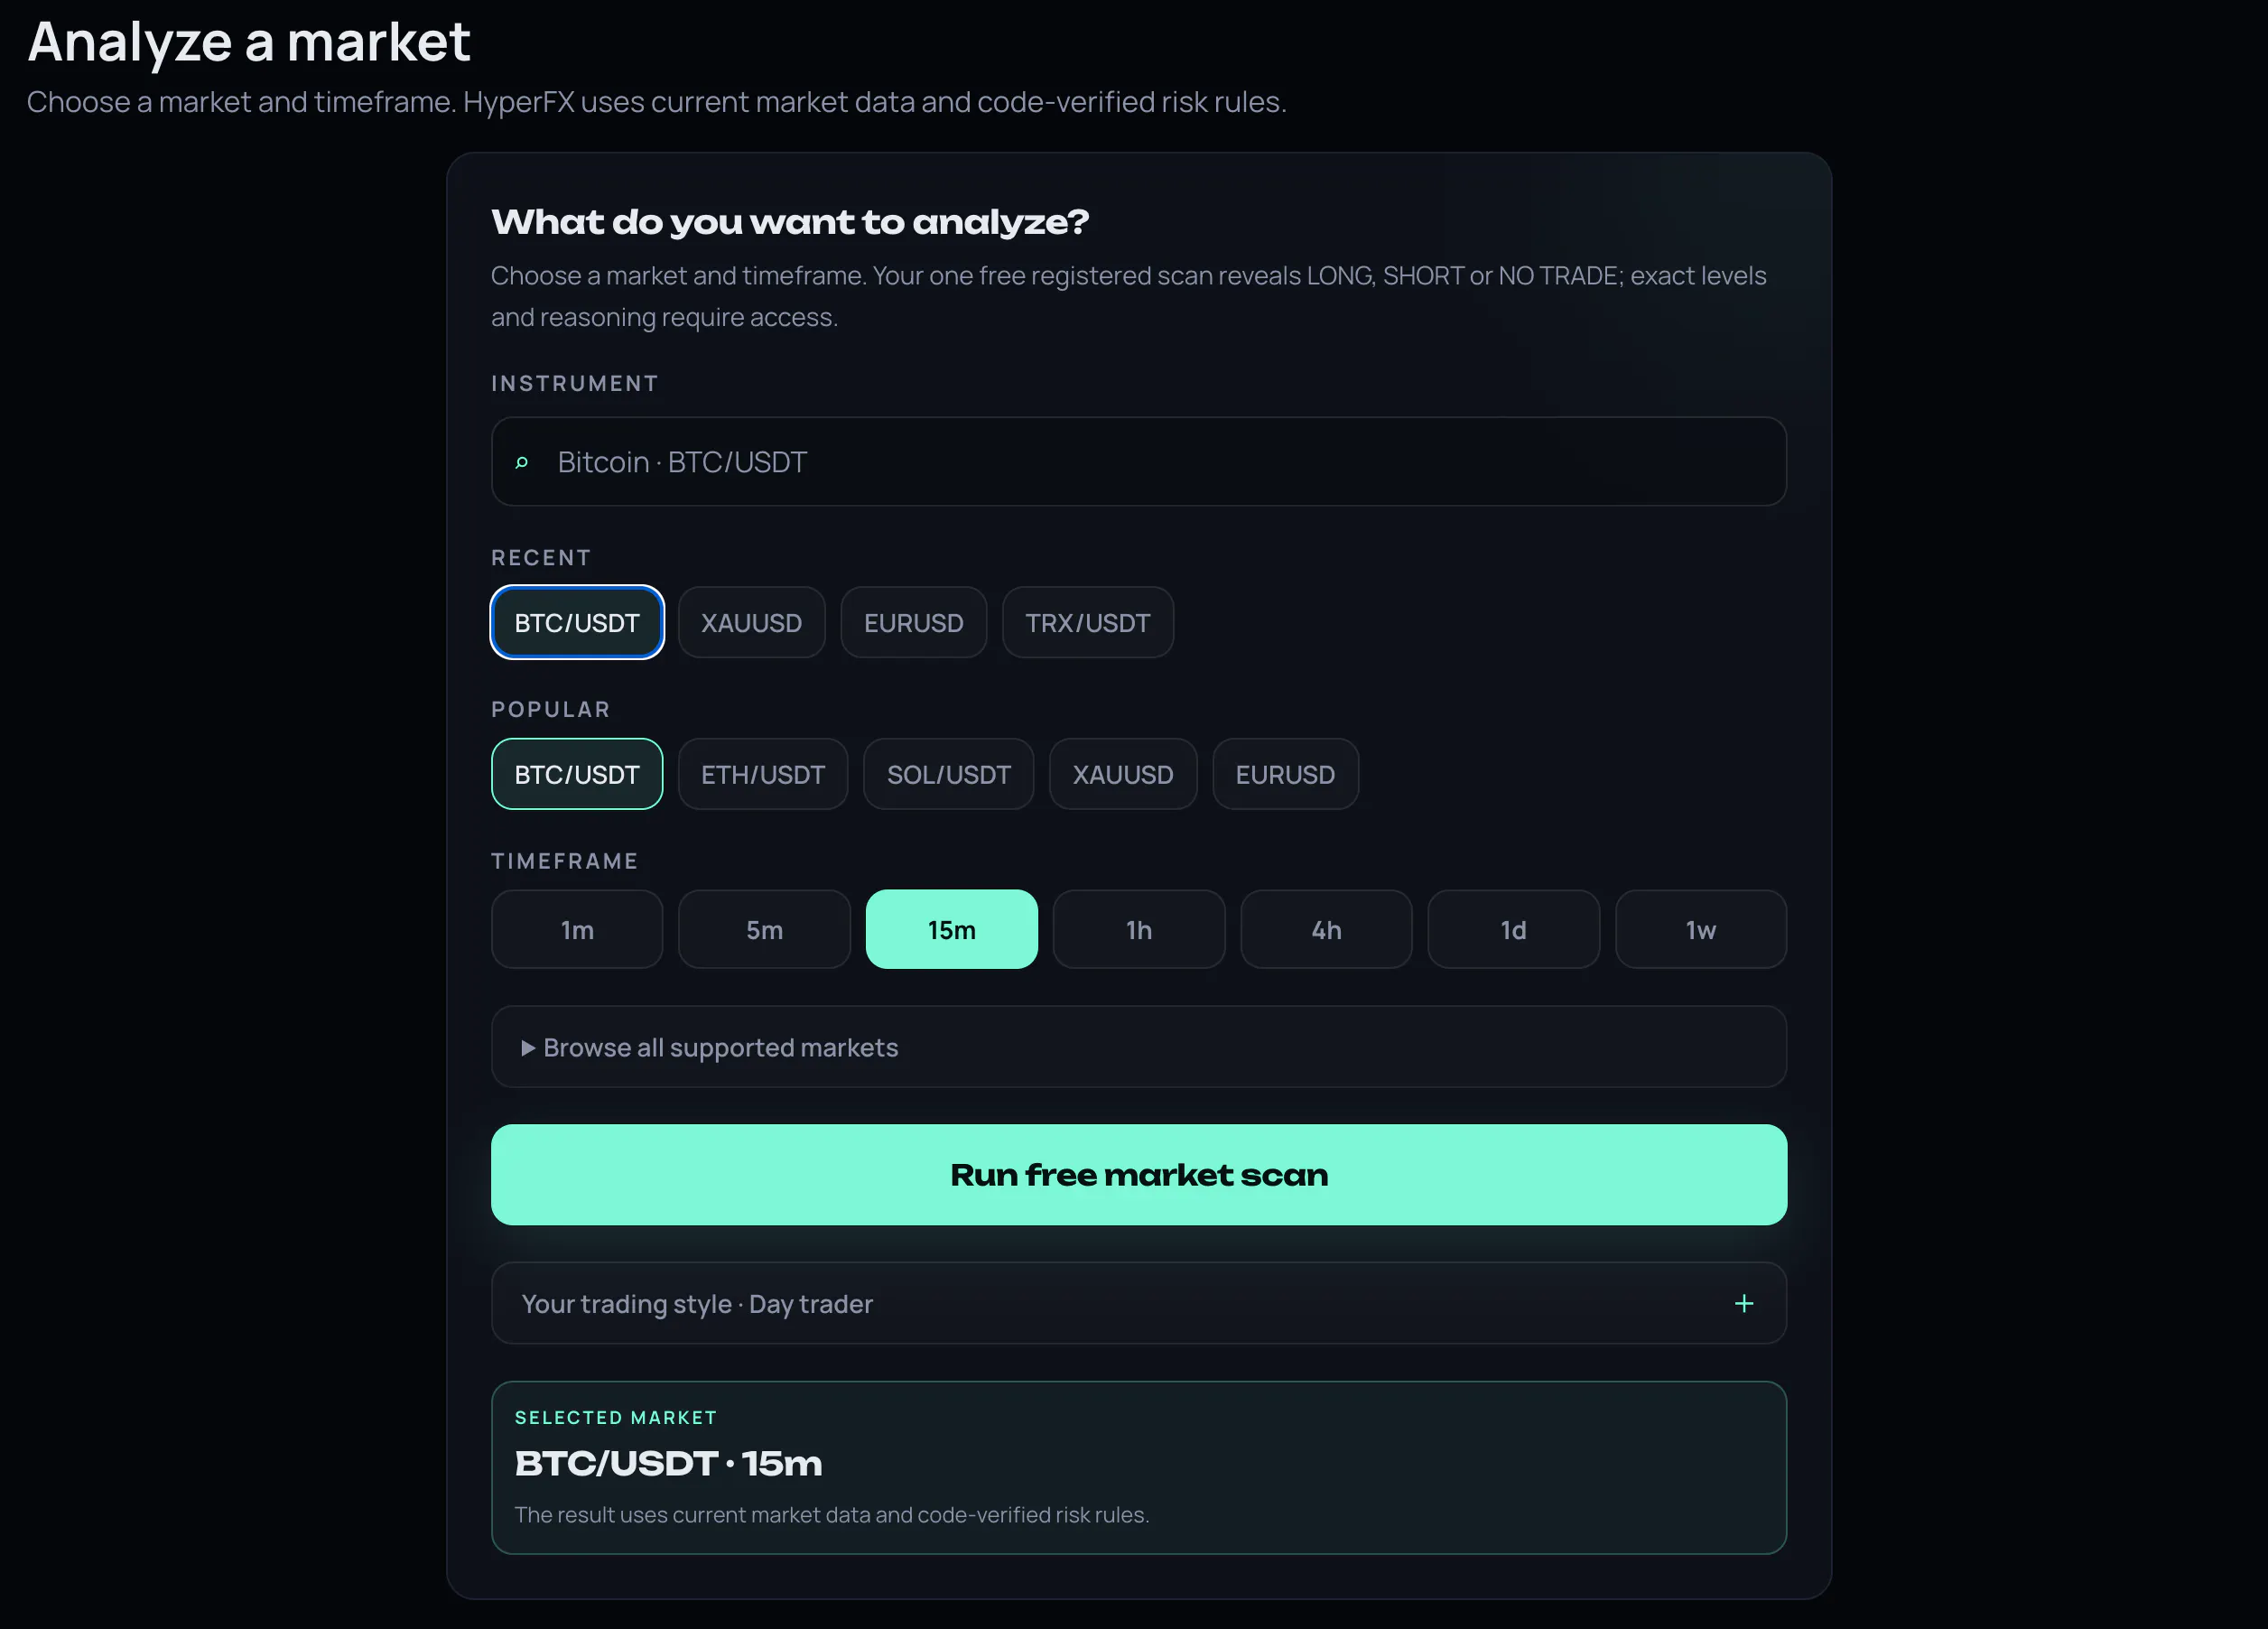The width and height of the screenshot is (2268, 1629).
Task: Select EURUSD in the Recent row
Action: tap(913, 622)
